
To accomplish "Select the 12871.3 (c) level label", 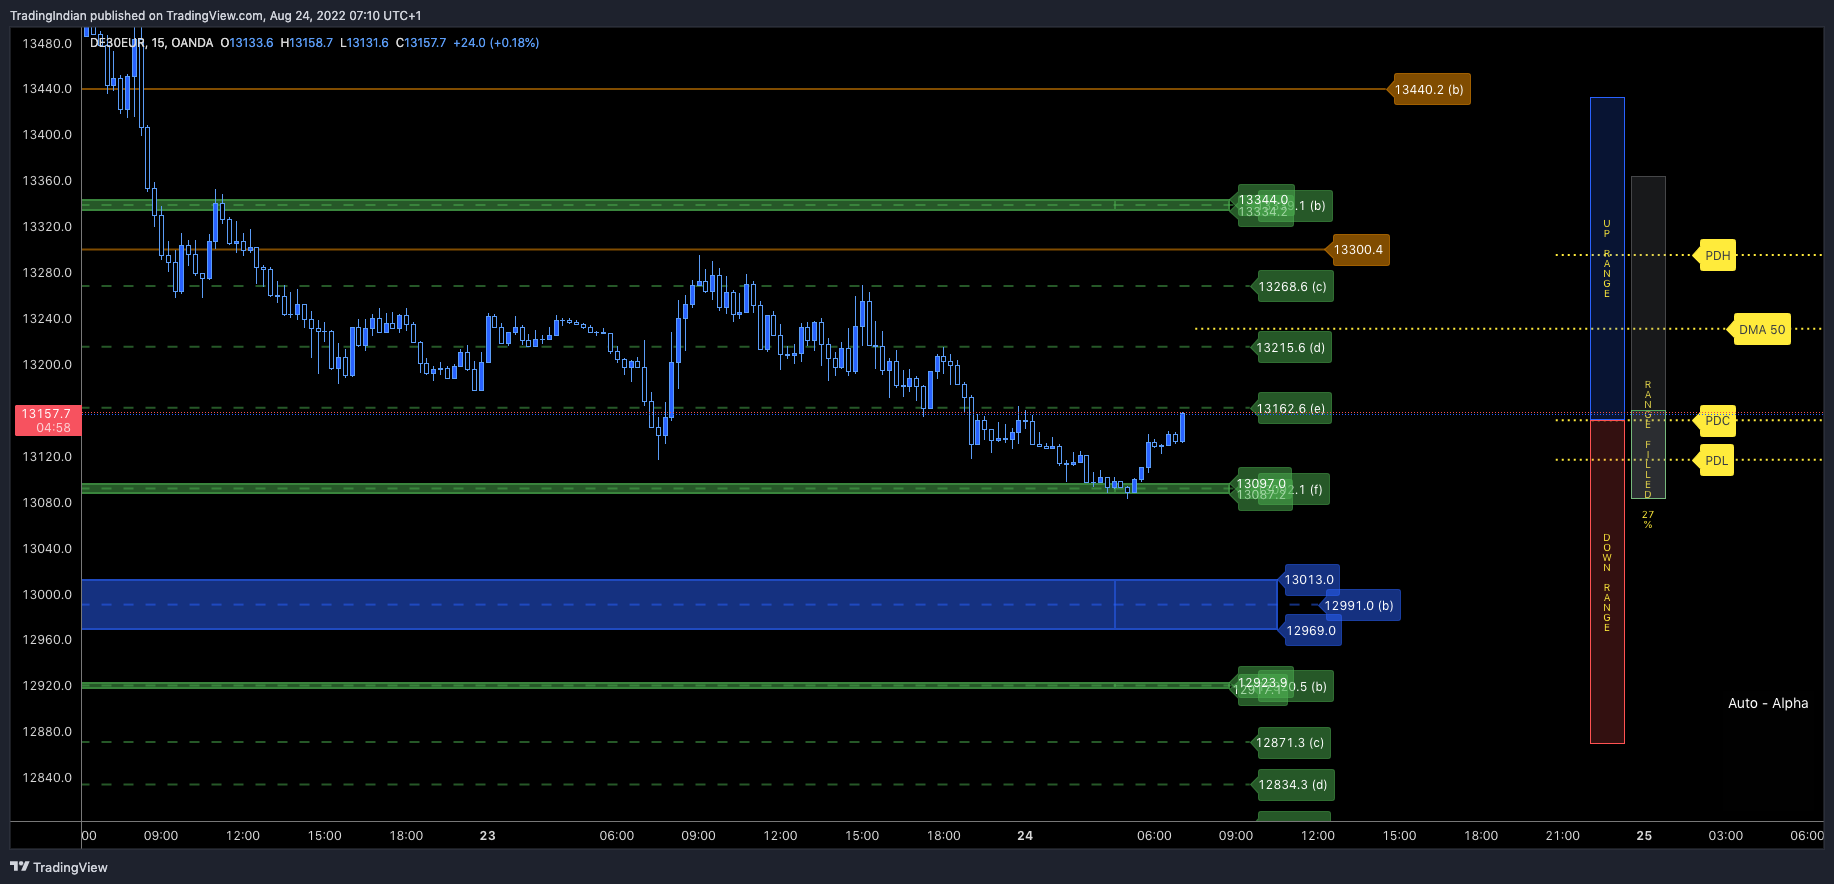I will 1290,743.
